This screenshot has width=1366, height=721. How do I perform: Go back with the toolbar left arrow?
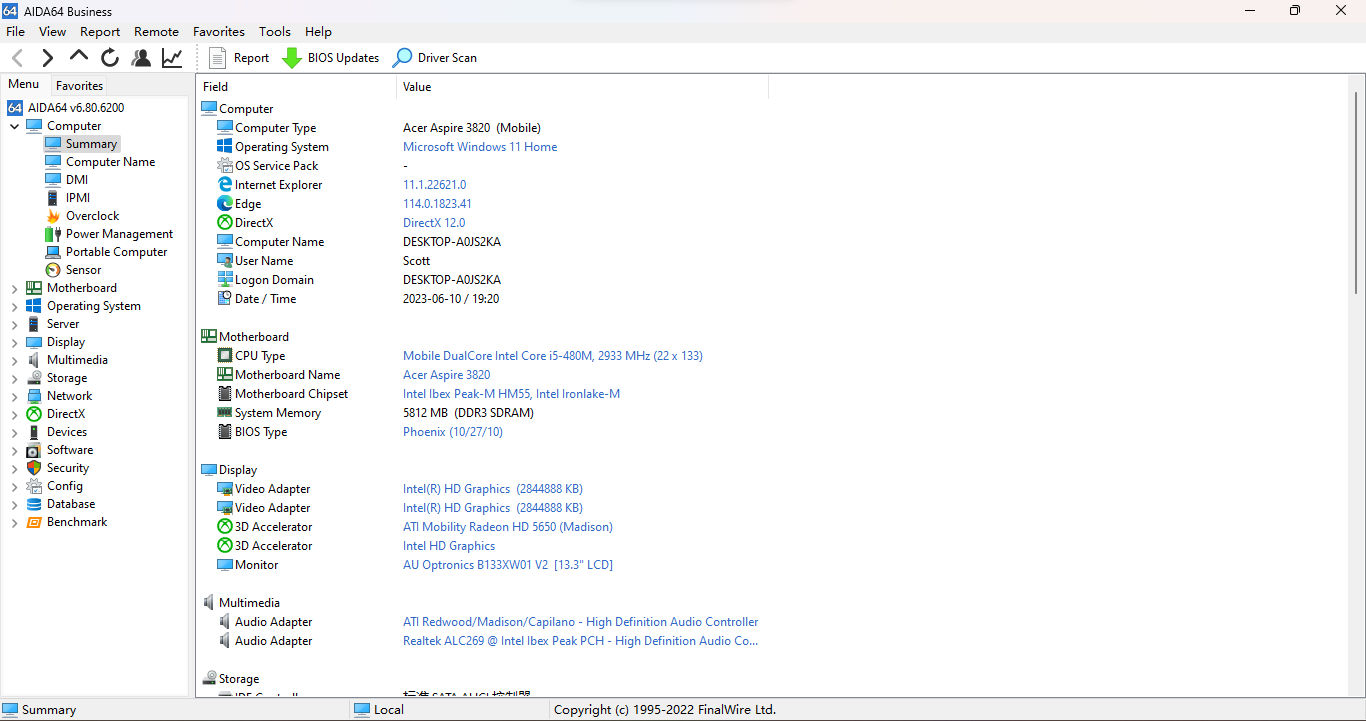click(x=17, y=58)
